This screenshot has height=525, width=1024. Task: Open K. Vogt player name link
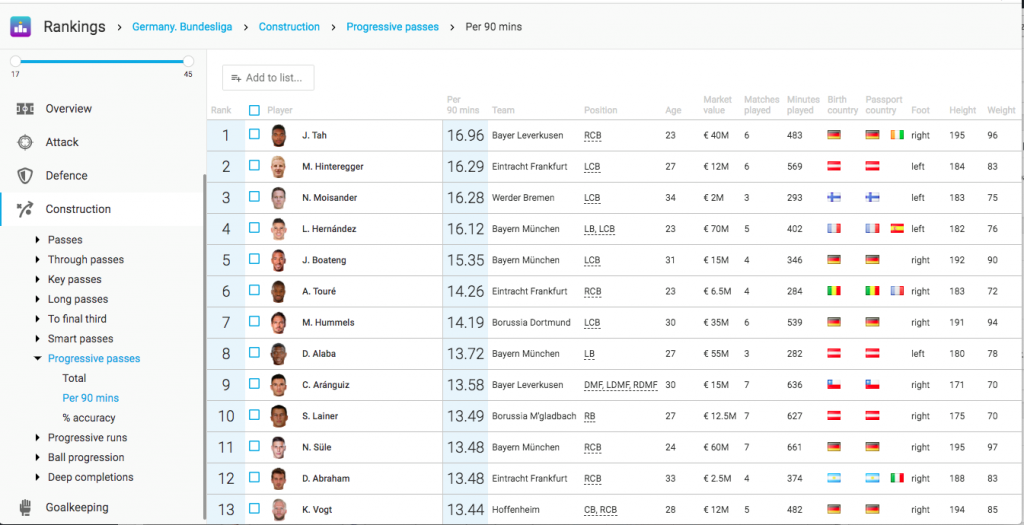[x=317, y=509]
